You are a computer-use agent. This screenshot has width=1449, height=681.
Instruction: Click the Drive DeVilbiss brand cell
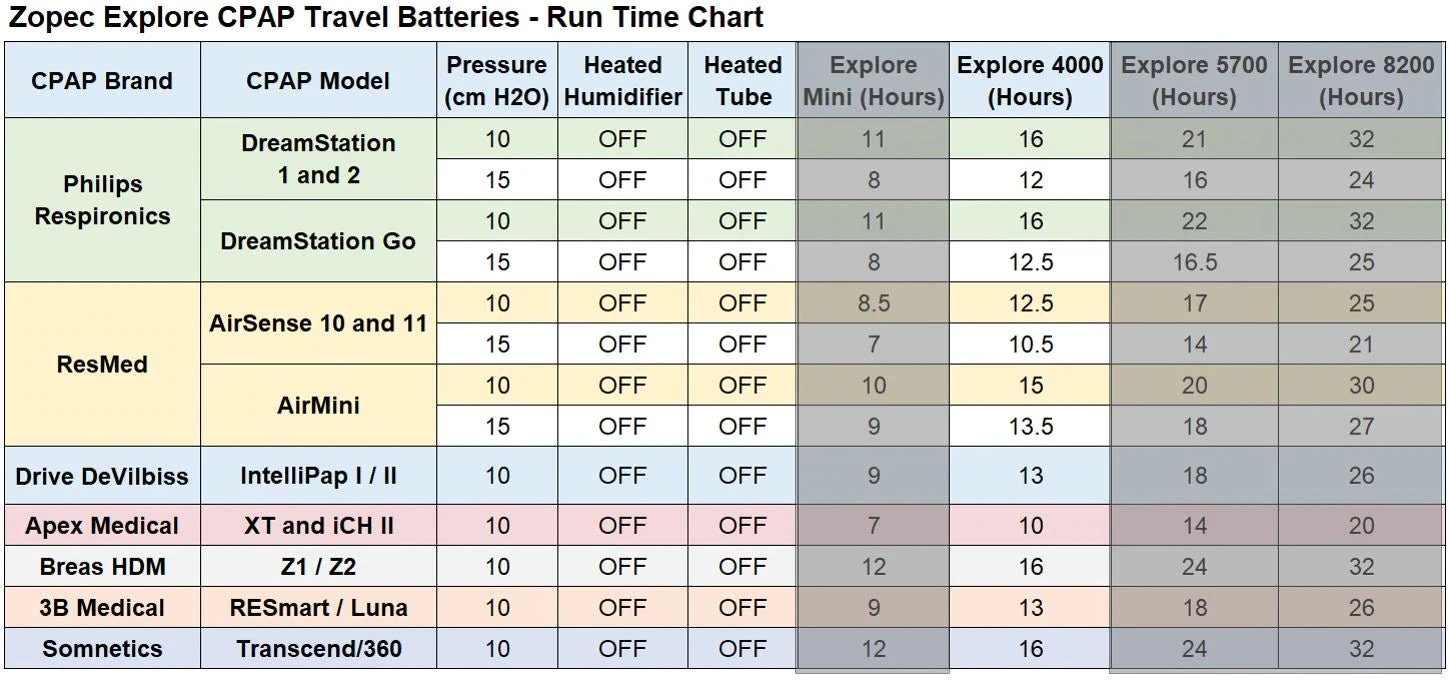coord(102,476)
